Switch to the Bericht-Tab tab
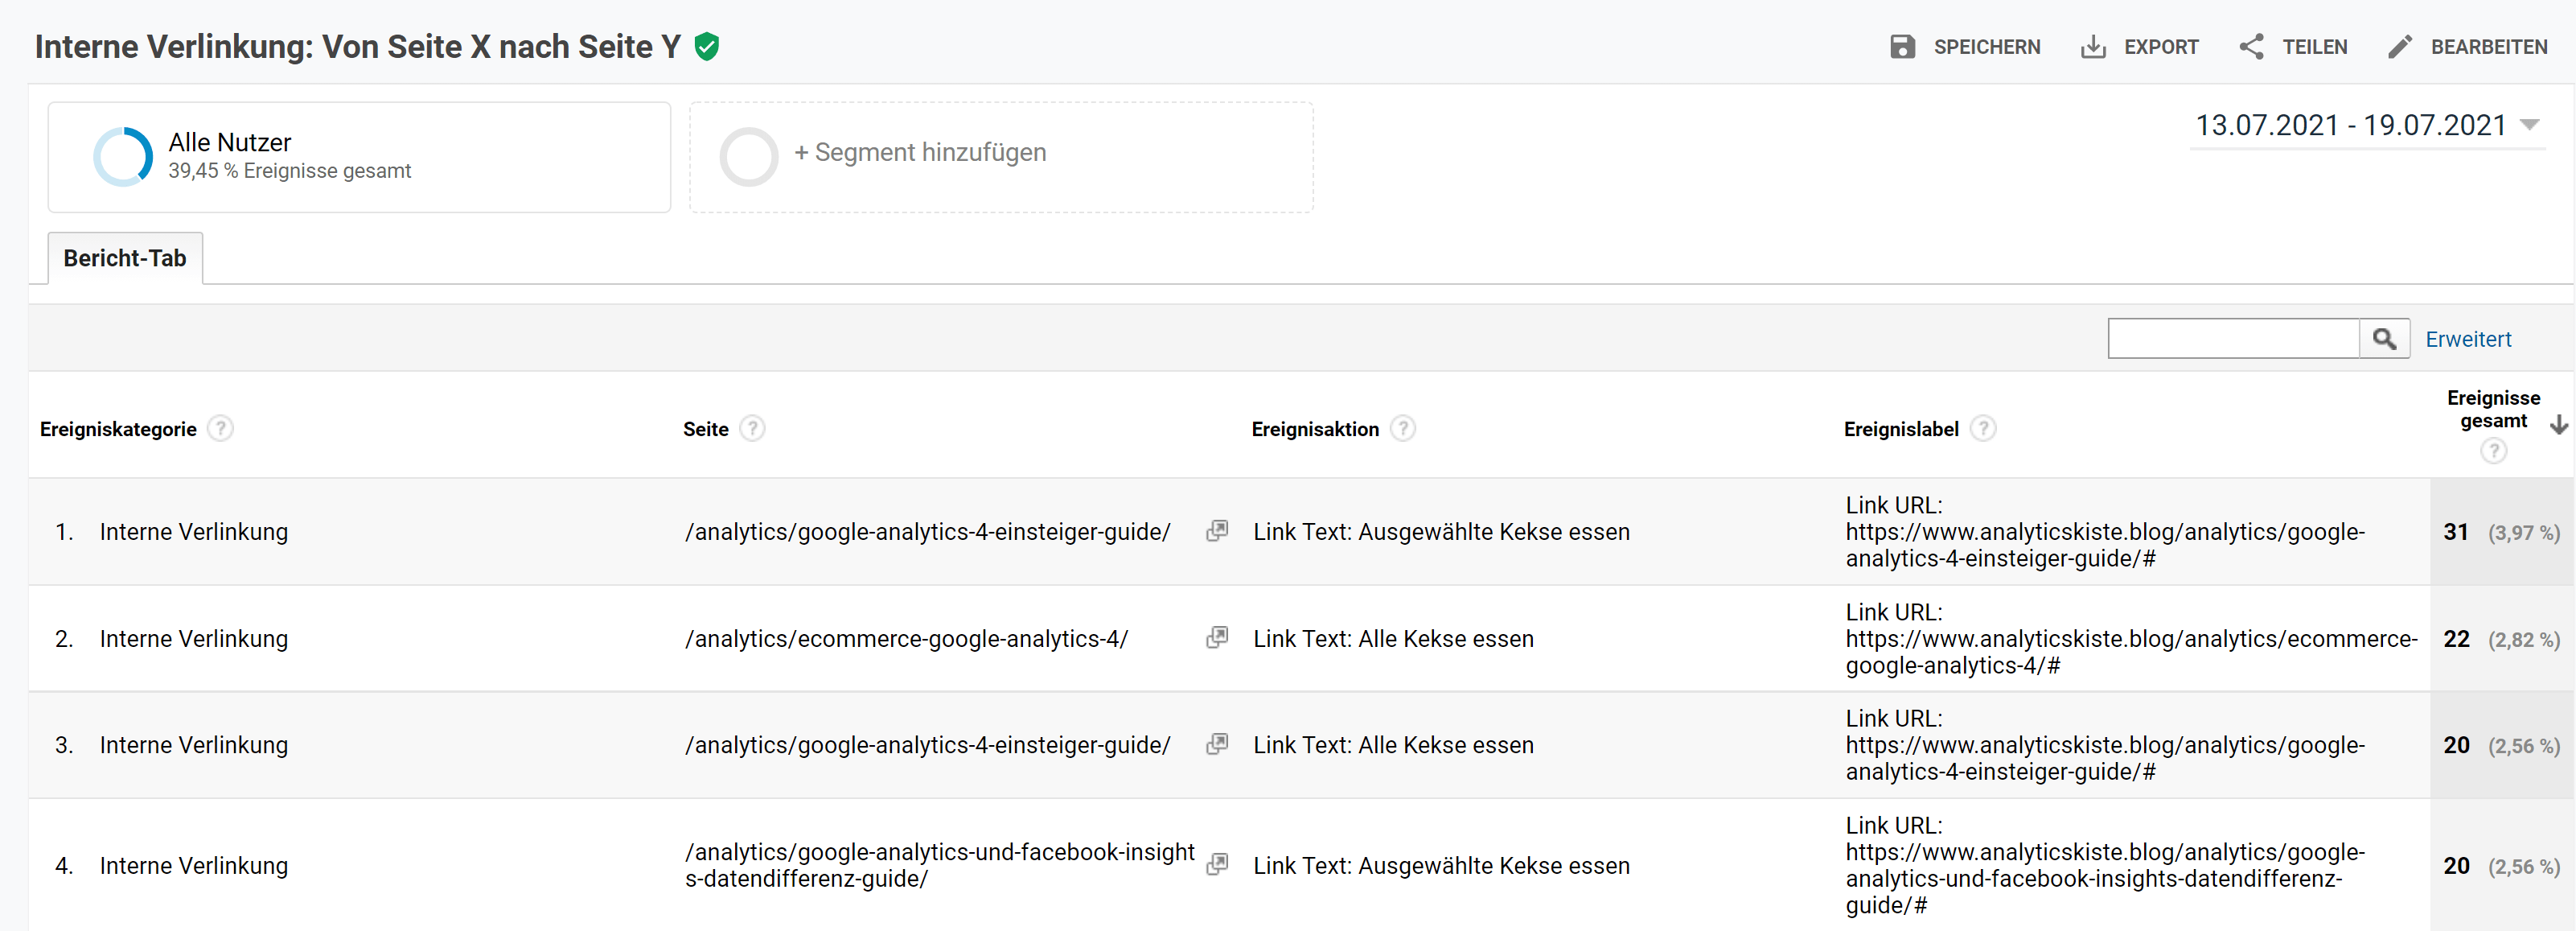Viewport: 2576px width, 931px height. [x=124, y=258]
